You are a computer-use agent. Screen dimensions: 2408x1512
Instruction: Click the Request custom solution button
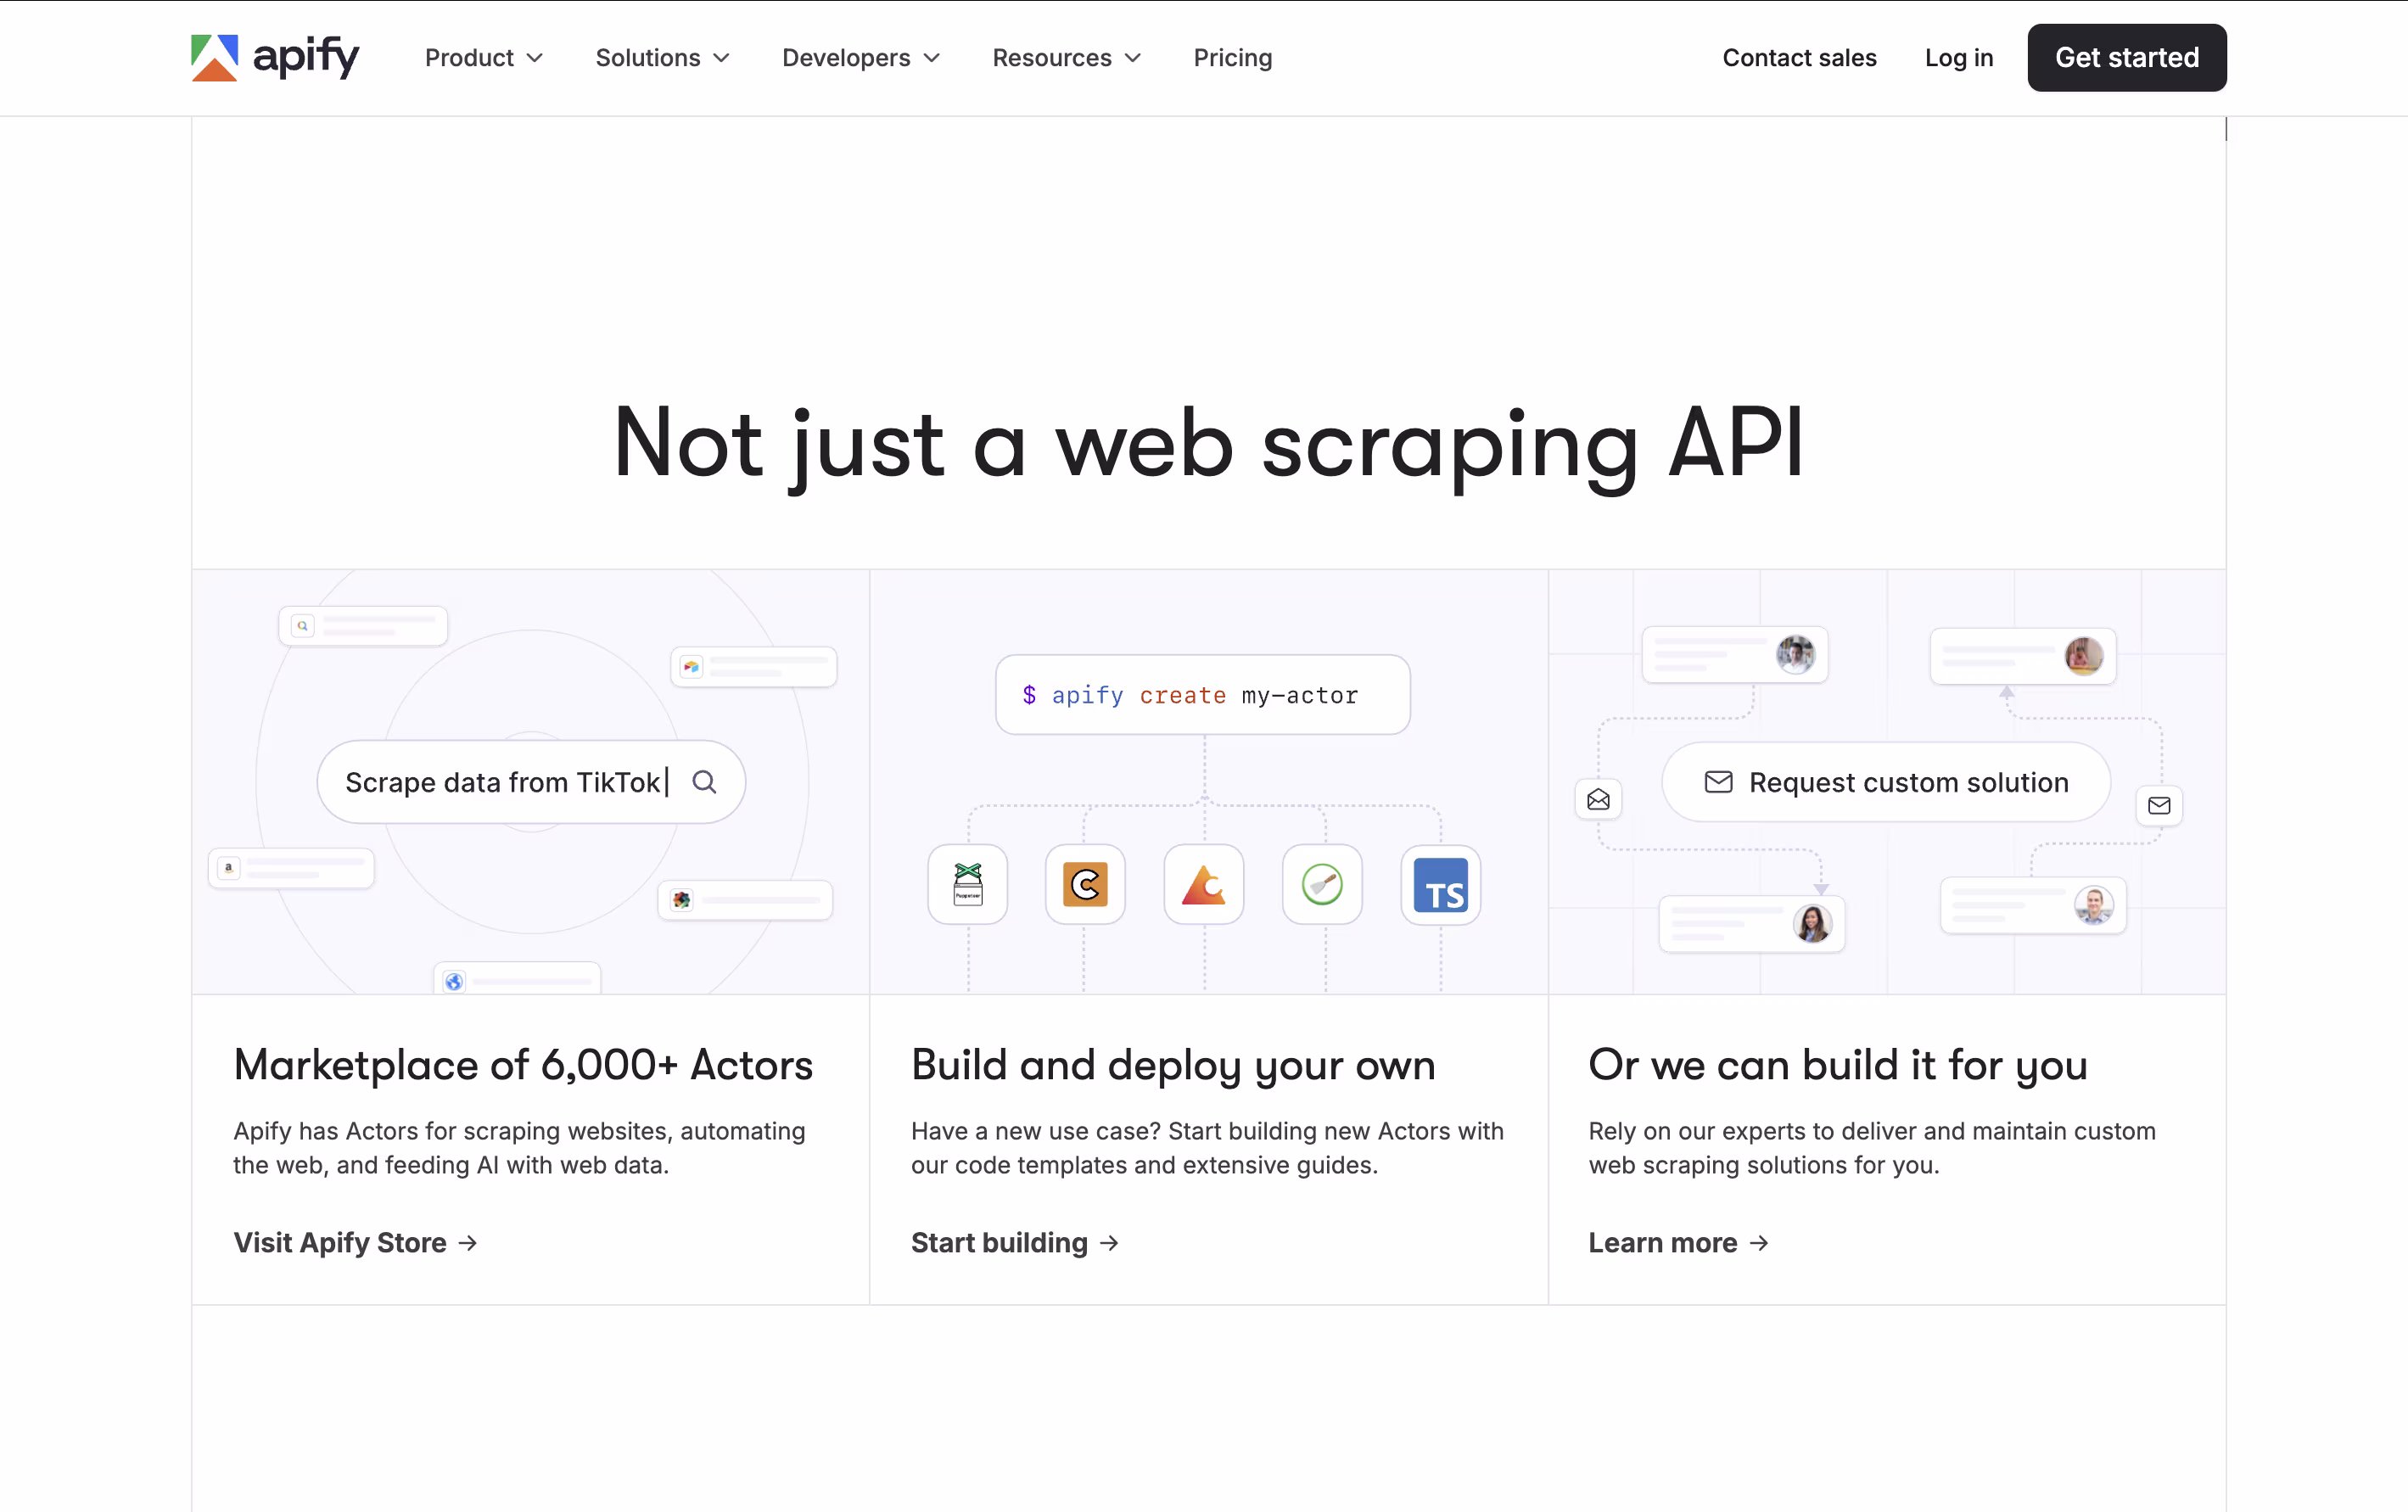(x=1885, y=782)
